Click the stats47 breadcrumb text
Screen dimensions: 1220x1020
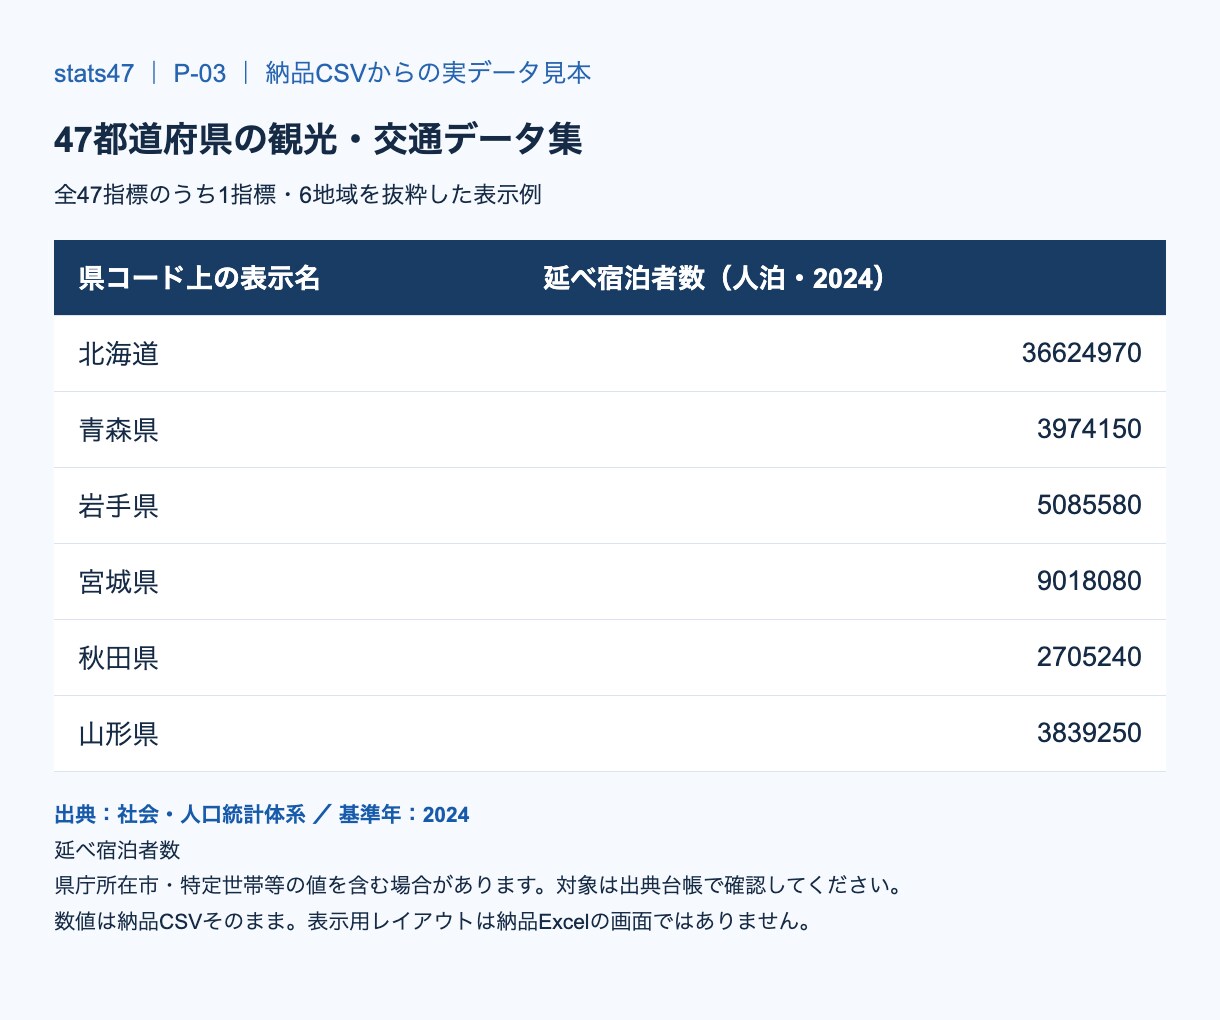tap(94, 73)
